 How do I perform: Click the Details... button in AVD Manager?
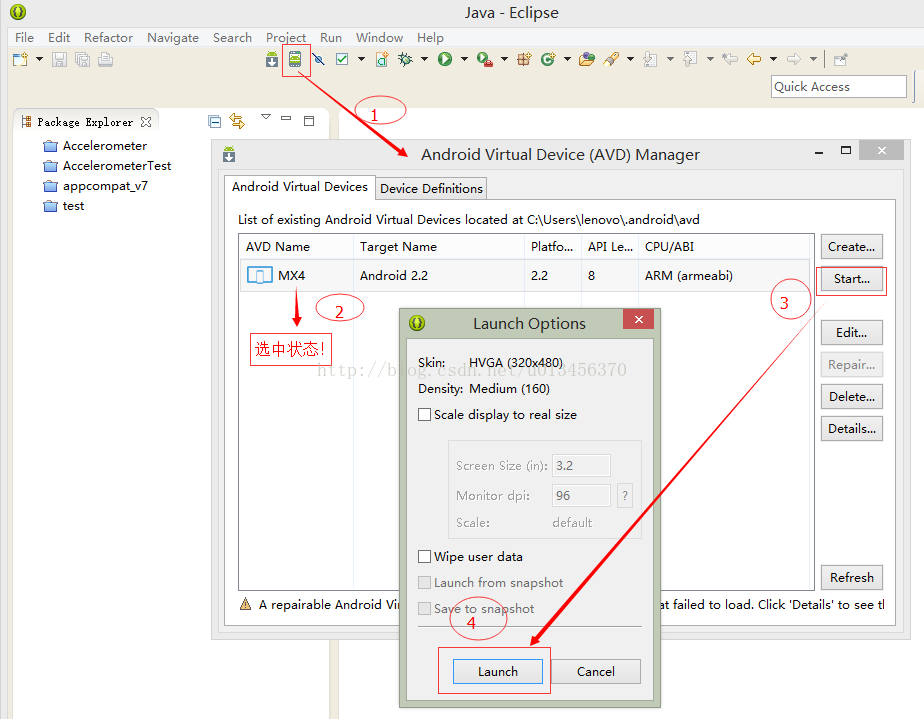[x=852, y=428]
